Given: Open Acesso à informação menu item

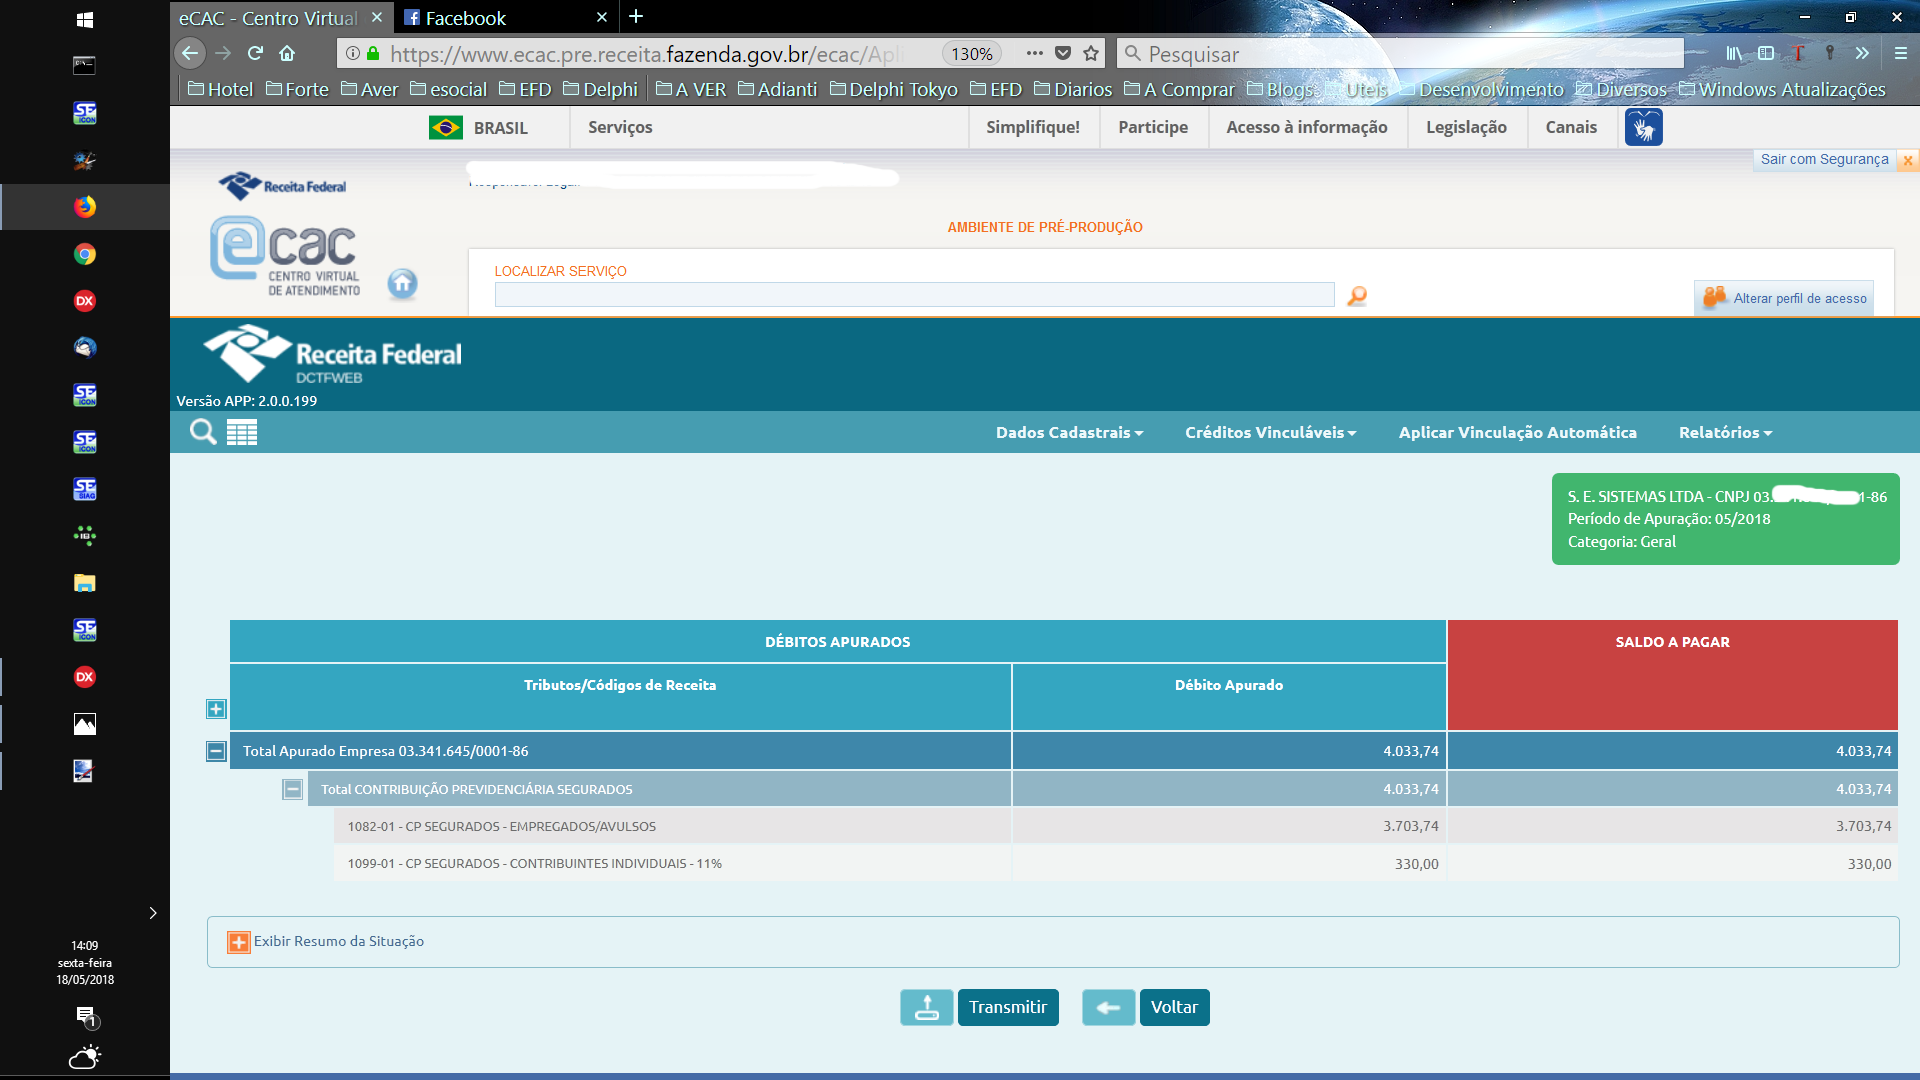Looking at the screenshot, I should (x=1307, y=127).
